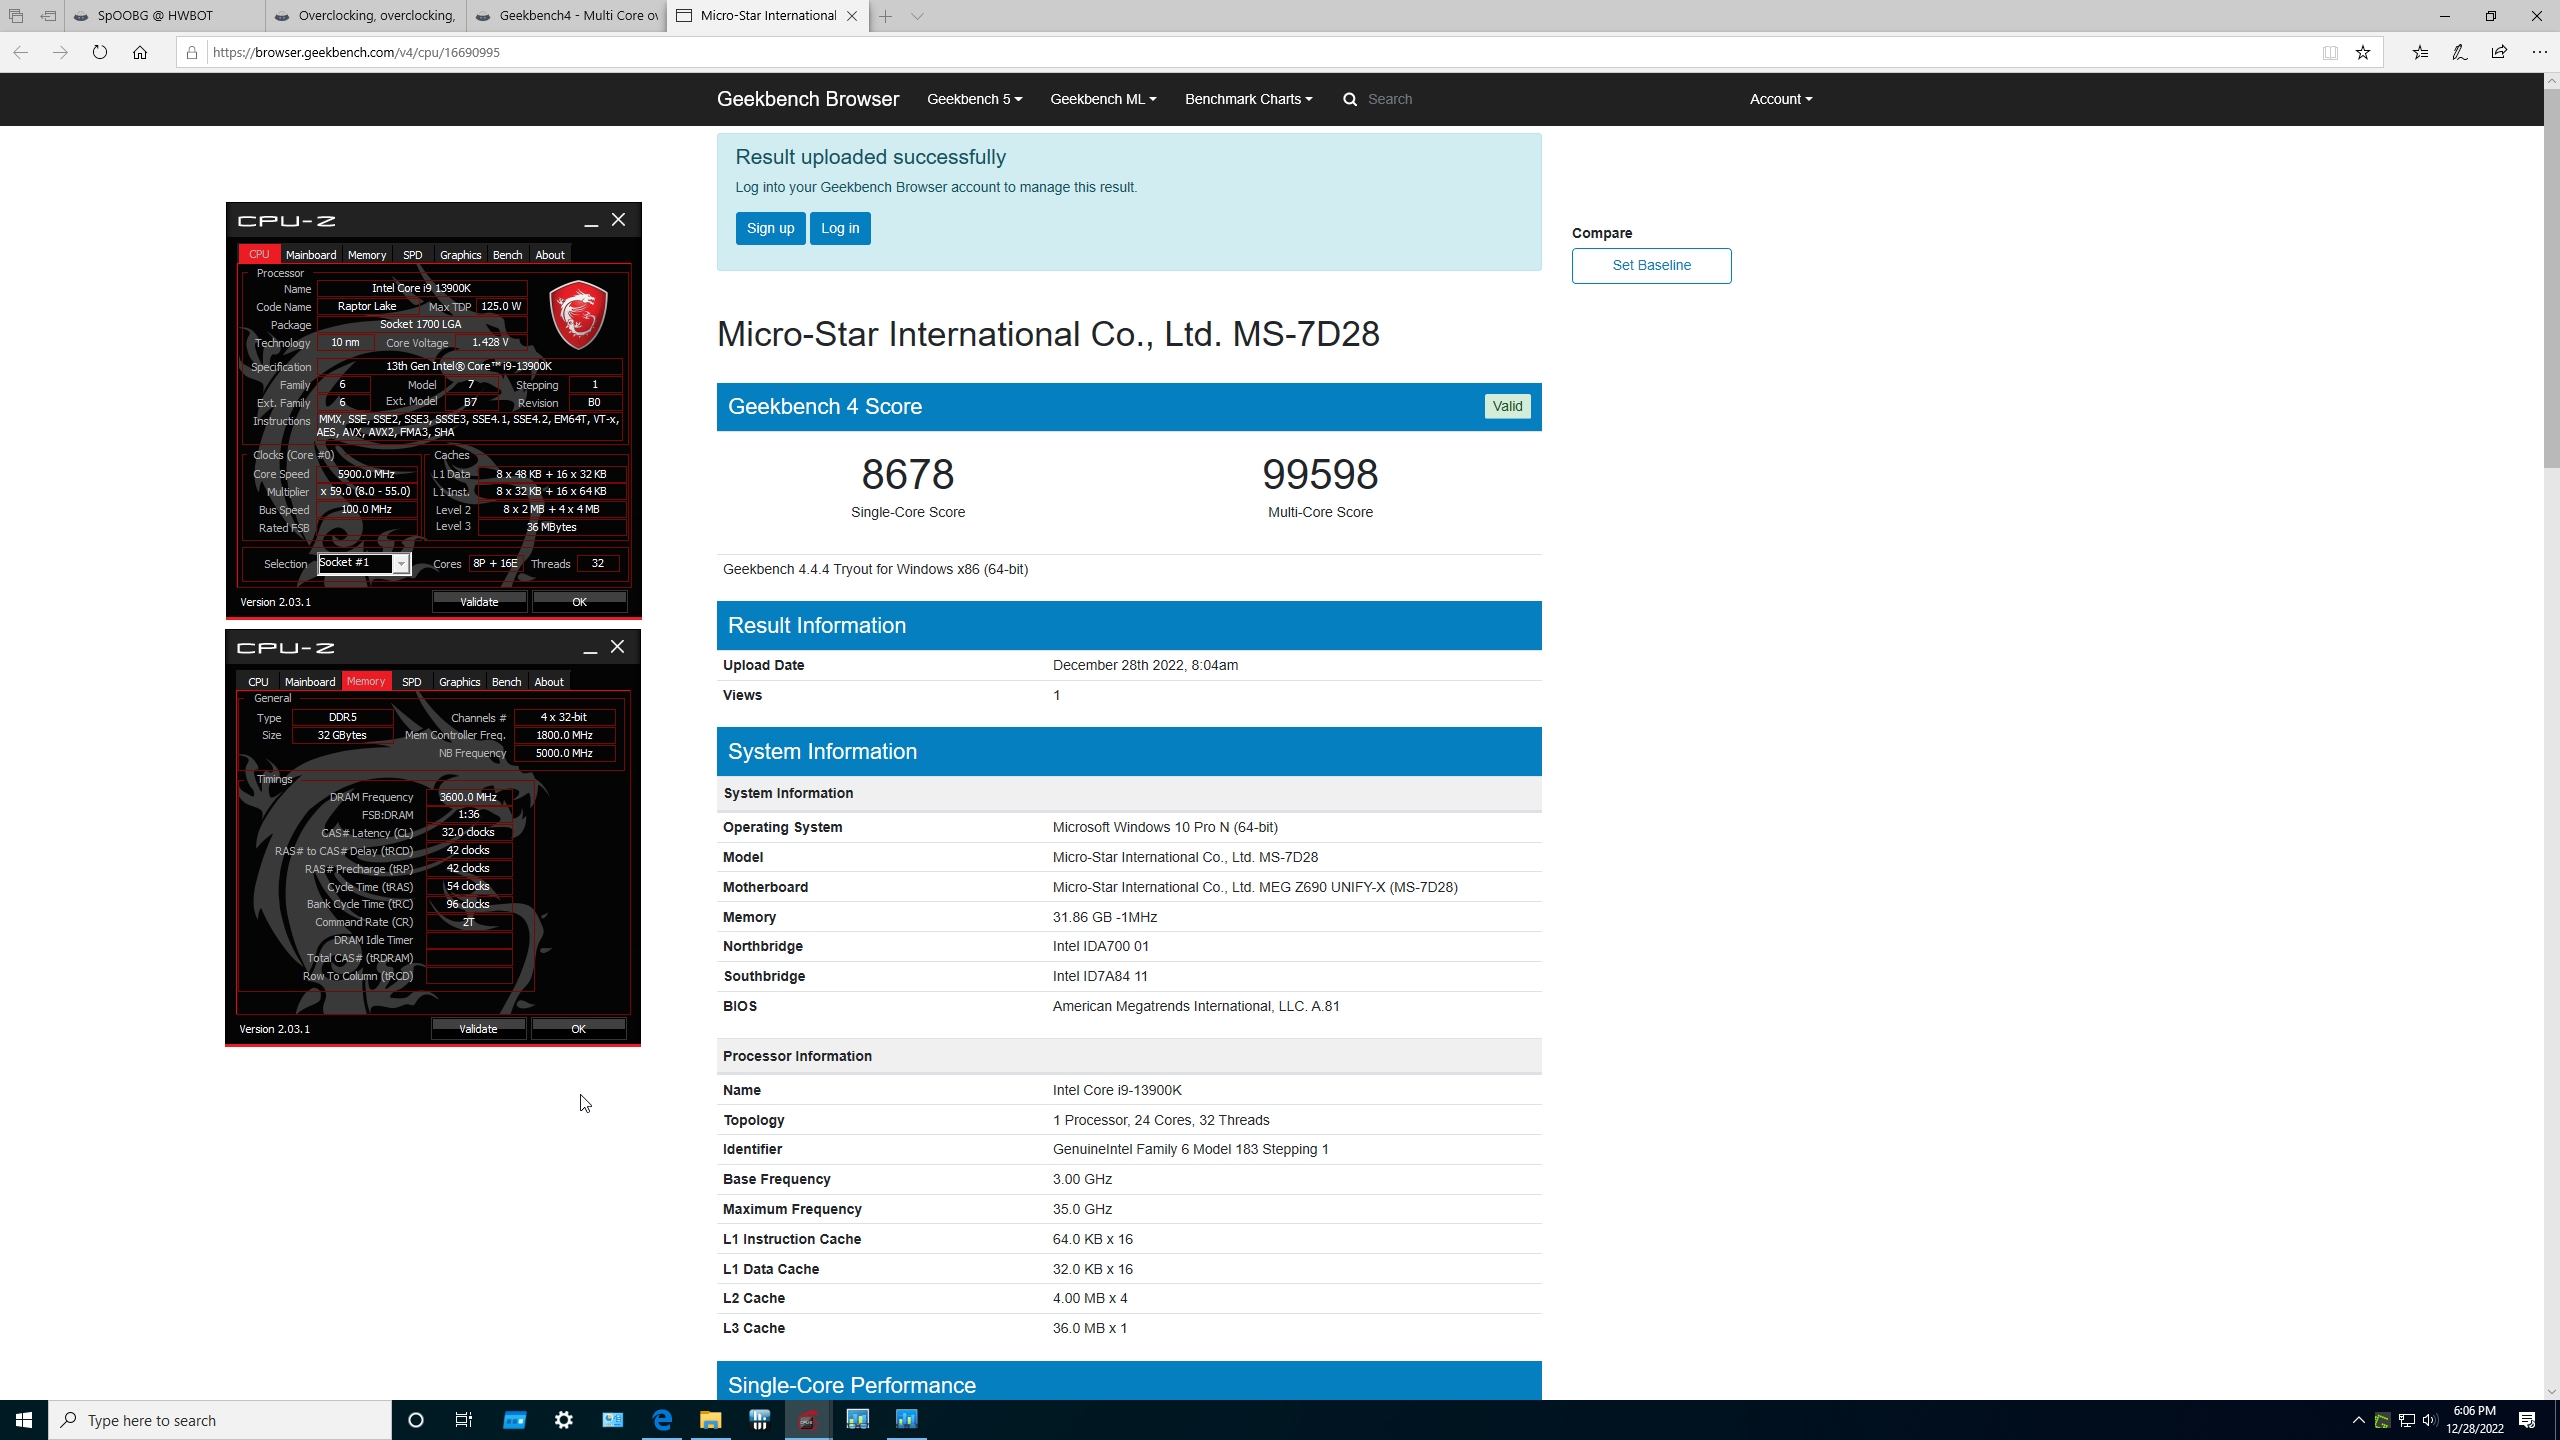
Task: Open the SPD tab in bottom CPU-Z
Action: [x=412, y=682]
